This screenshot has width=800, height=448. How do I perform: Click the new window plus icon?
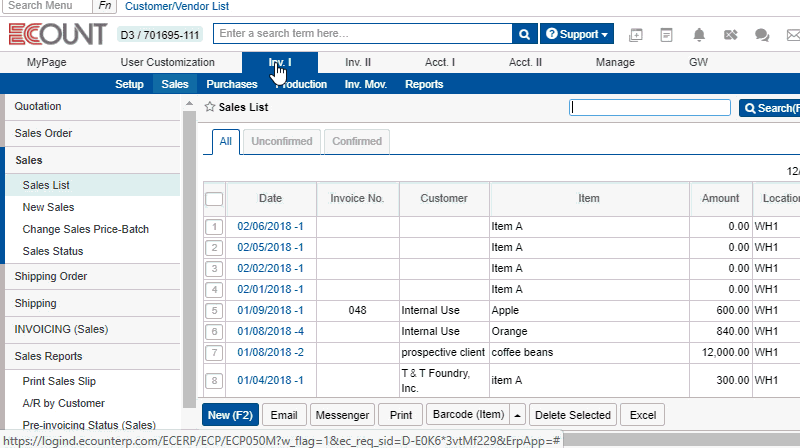click(636, 35)
